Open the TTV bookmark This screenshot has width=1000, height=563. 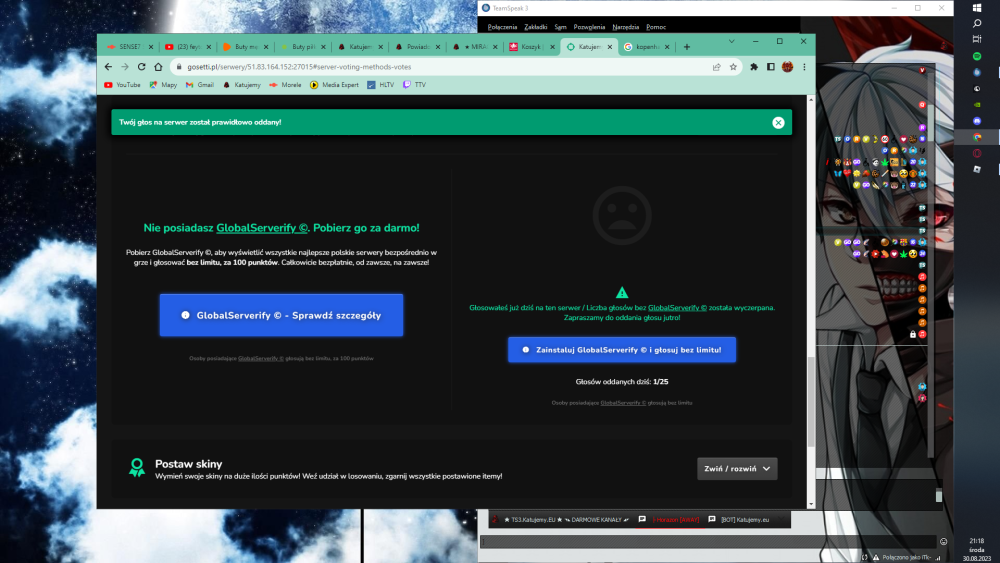(x=415, y=85)
